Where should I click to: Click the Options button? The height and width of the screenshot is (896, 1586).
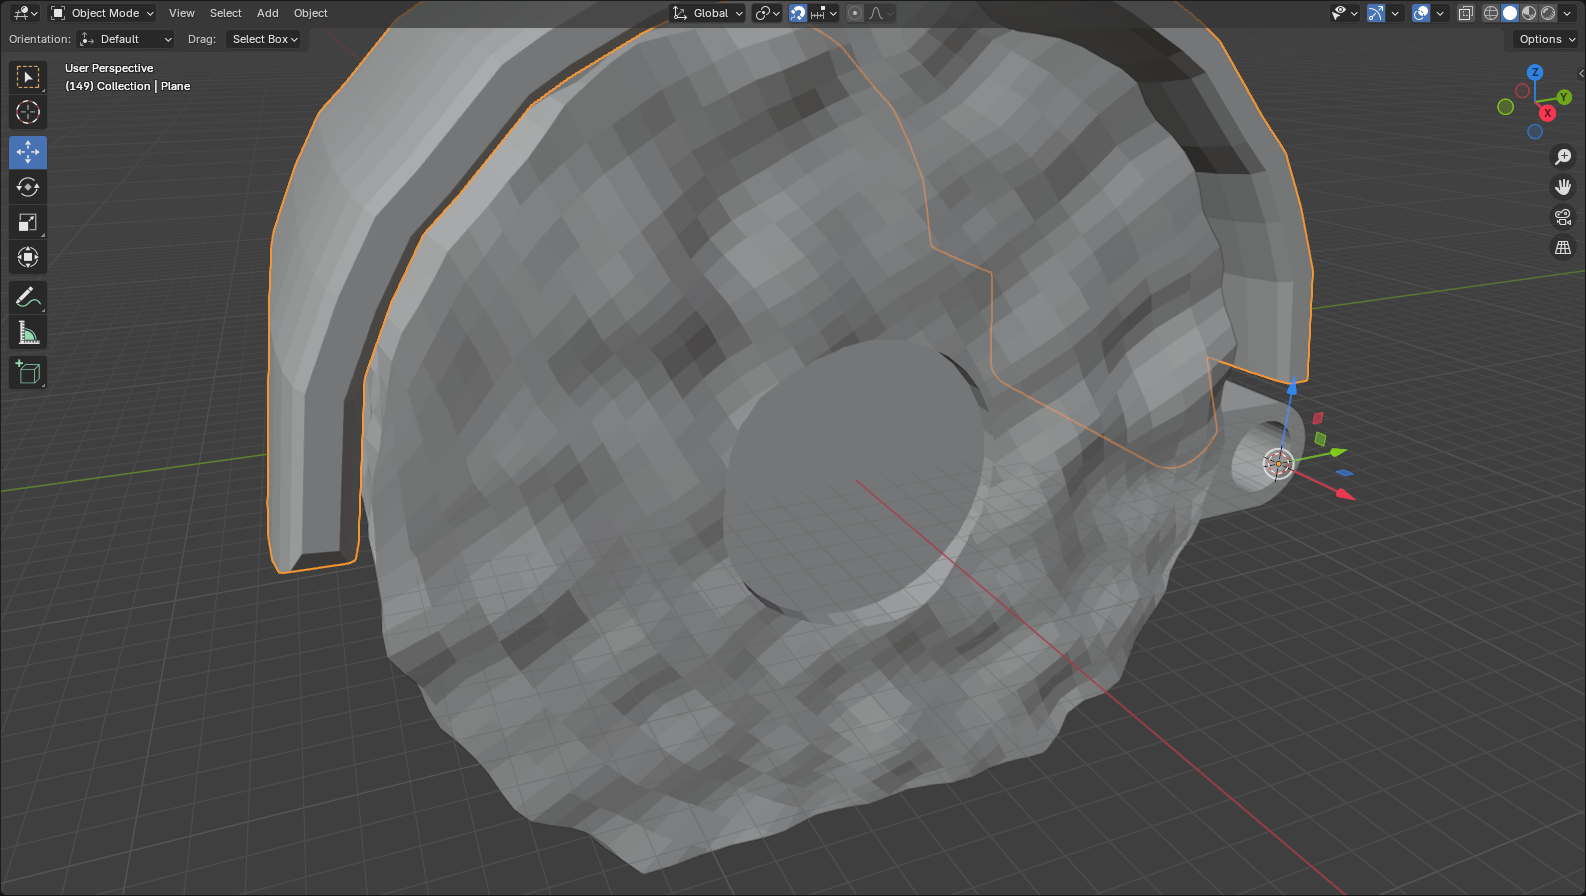(x=1545, y=39)
